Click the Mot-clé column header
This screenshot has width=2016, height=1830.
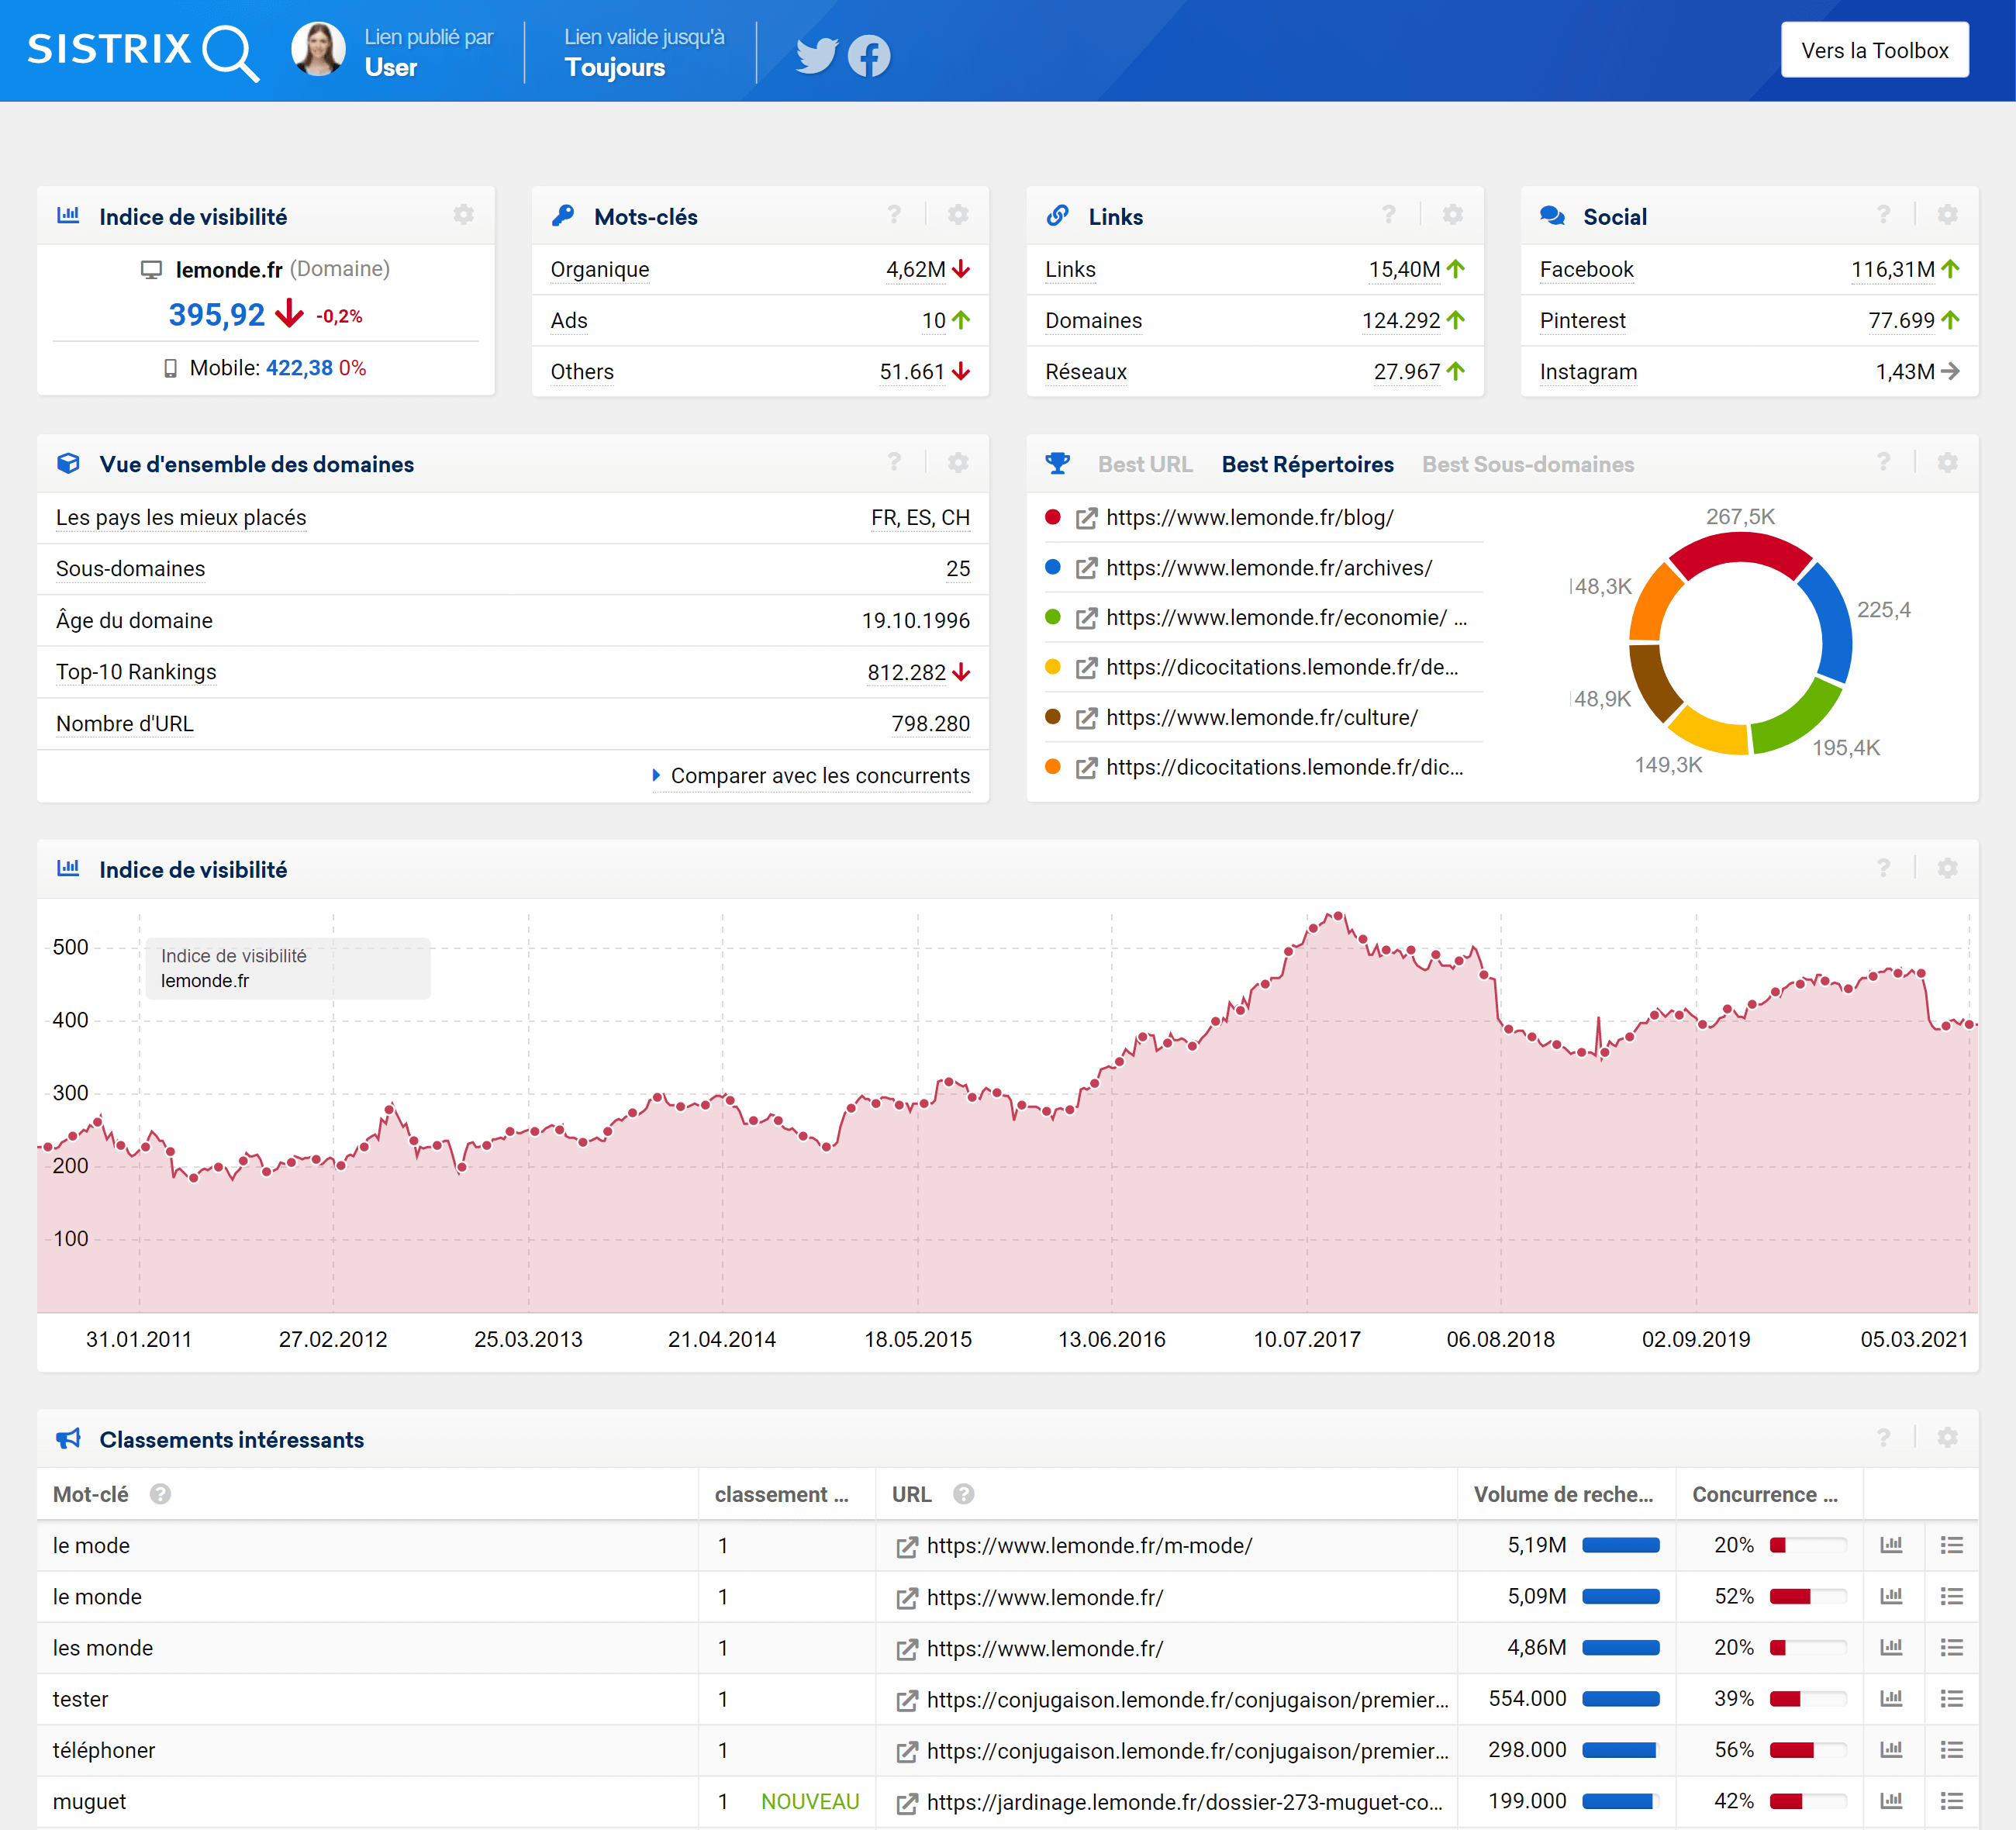pyautogui.click(x=90, y=1494)
